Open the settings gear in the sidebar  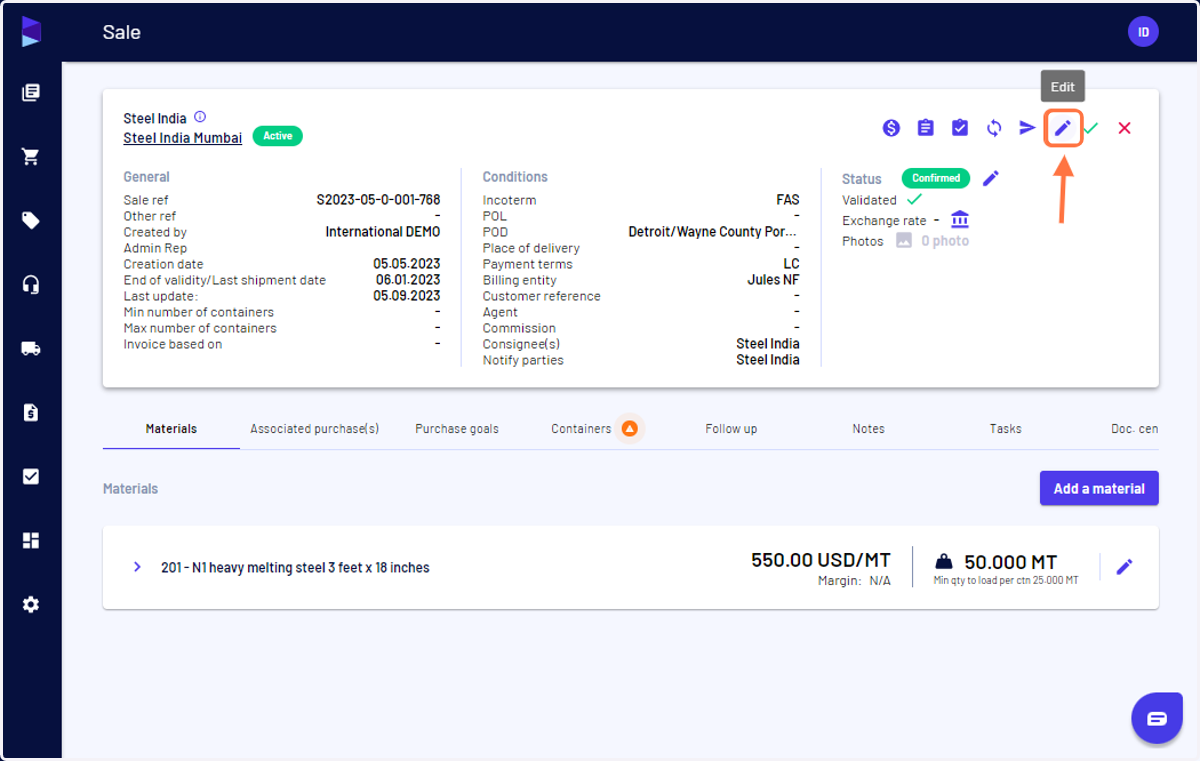[x=31, y=605]
